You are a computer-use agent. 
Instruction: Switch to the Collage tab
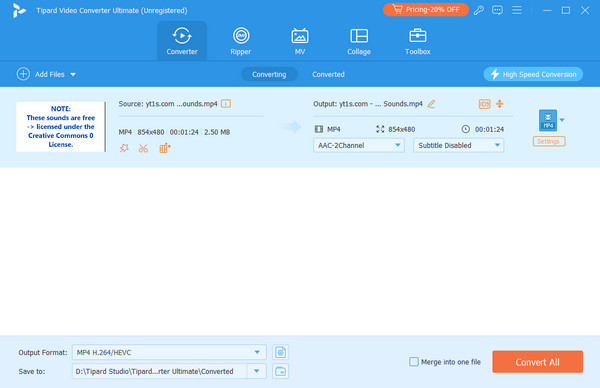pyautogui.click(x=359, y=41)
